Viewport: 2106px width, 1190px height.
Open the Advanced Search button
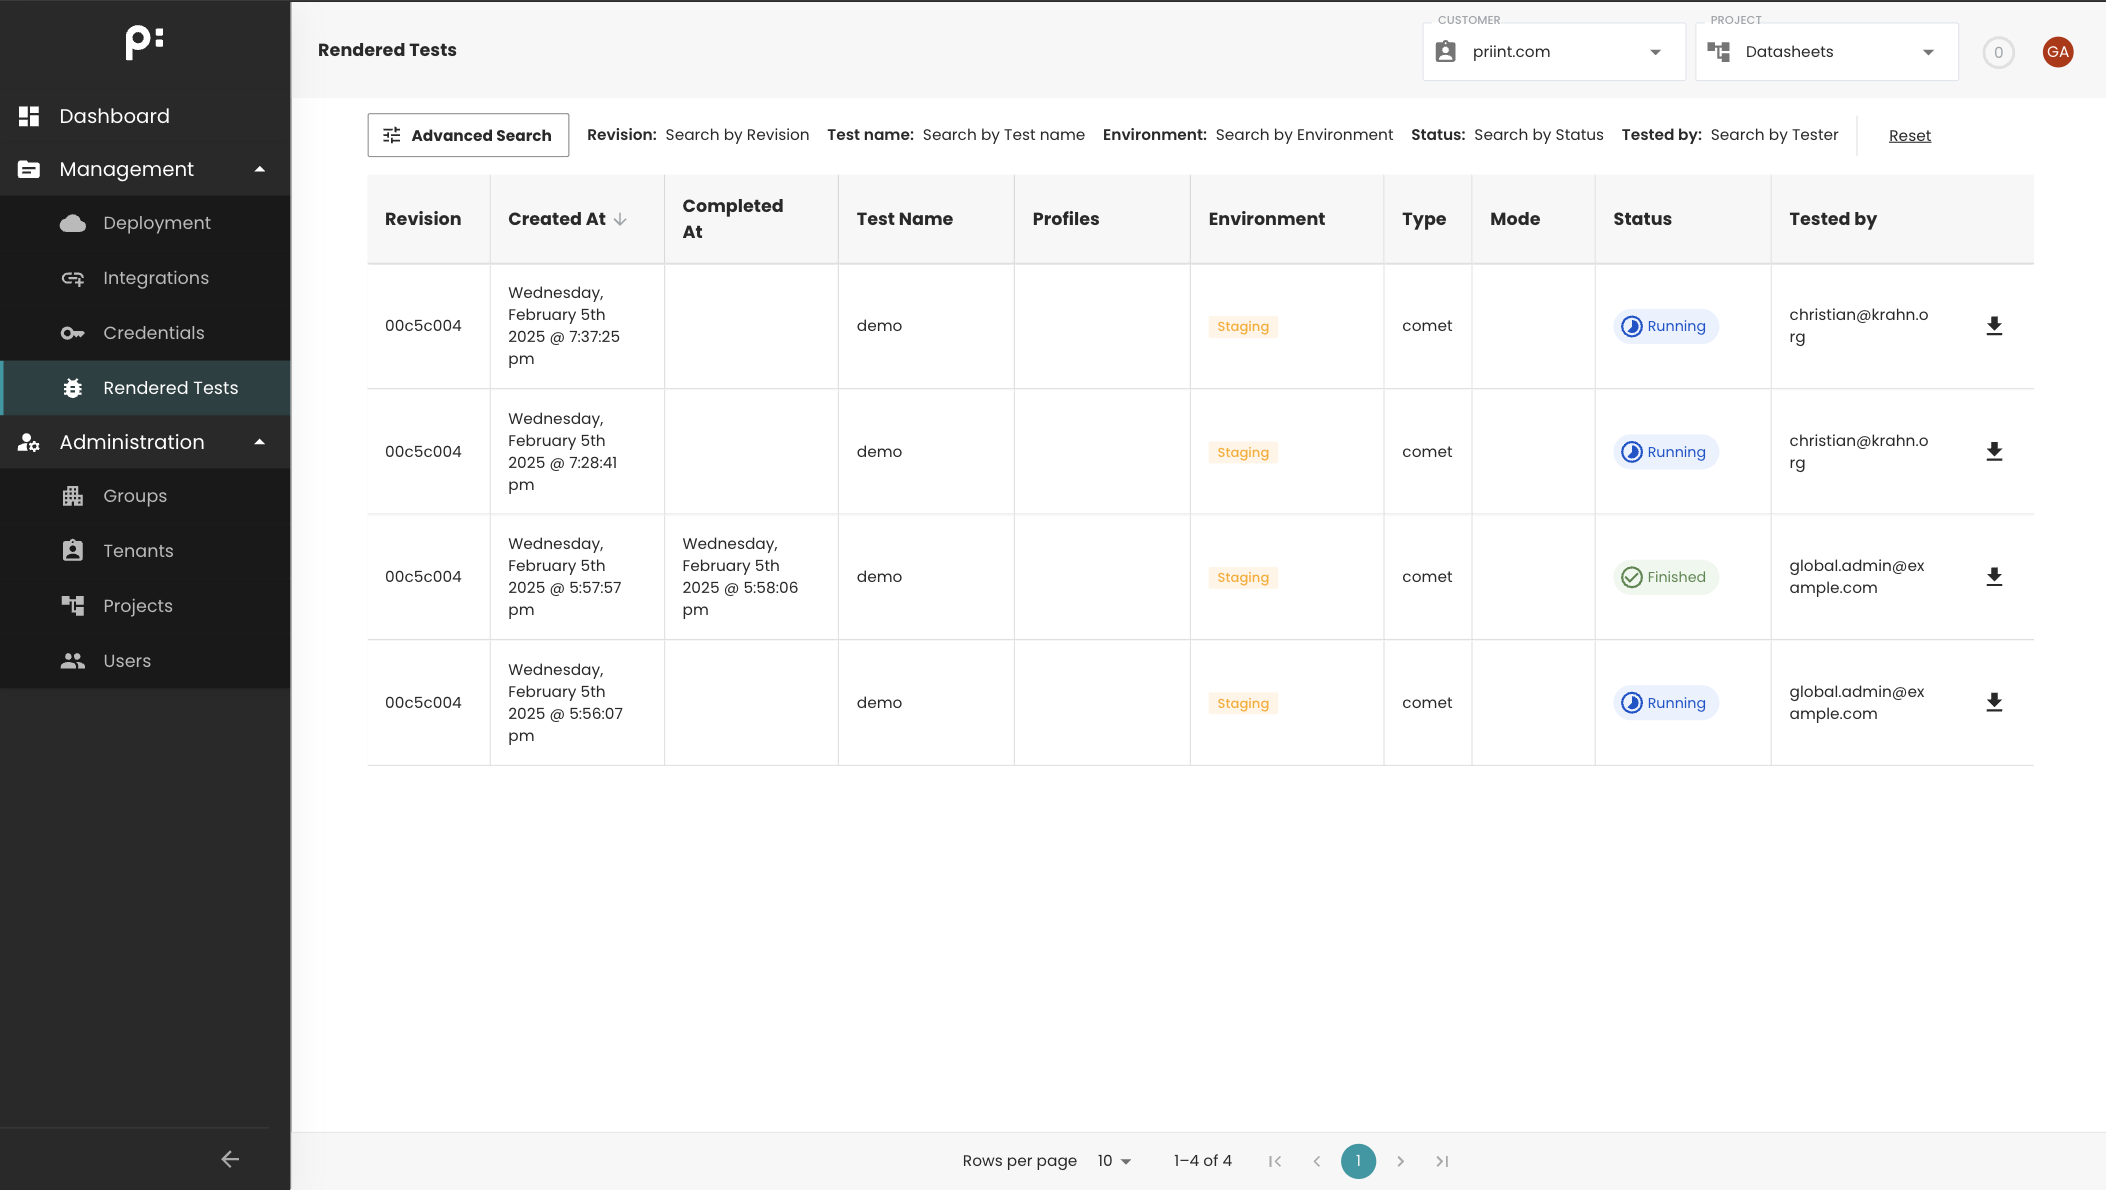click(x=468, y=135)
